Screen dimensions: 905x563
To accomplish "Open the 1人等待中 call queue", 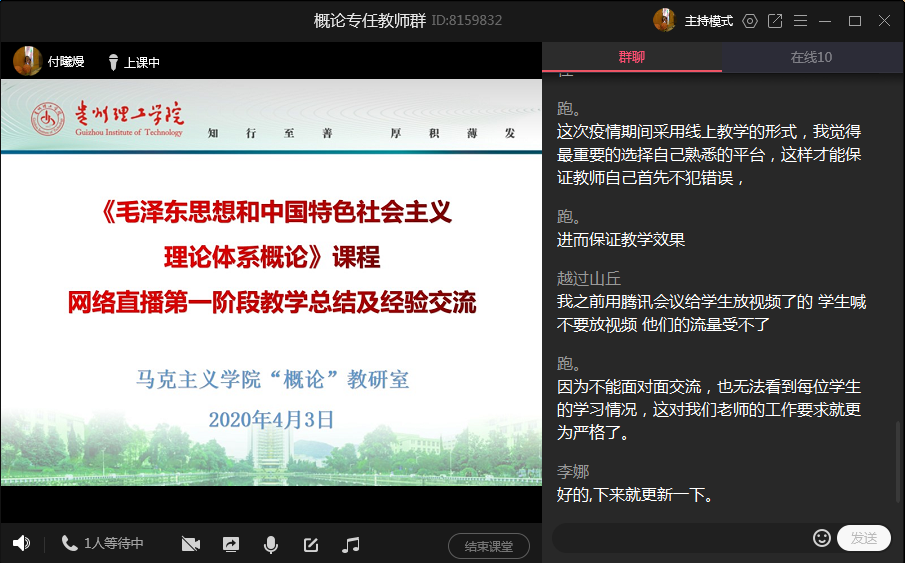I will pyautogui.click(x=103, y=543).
